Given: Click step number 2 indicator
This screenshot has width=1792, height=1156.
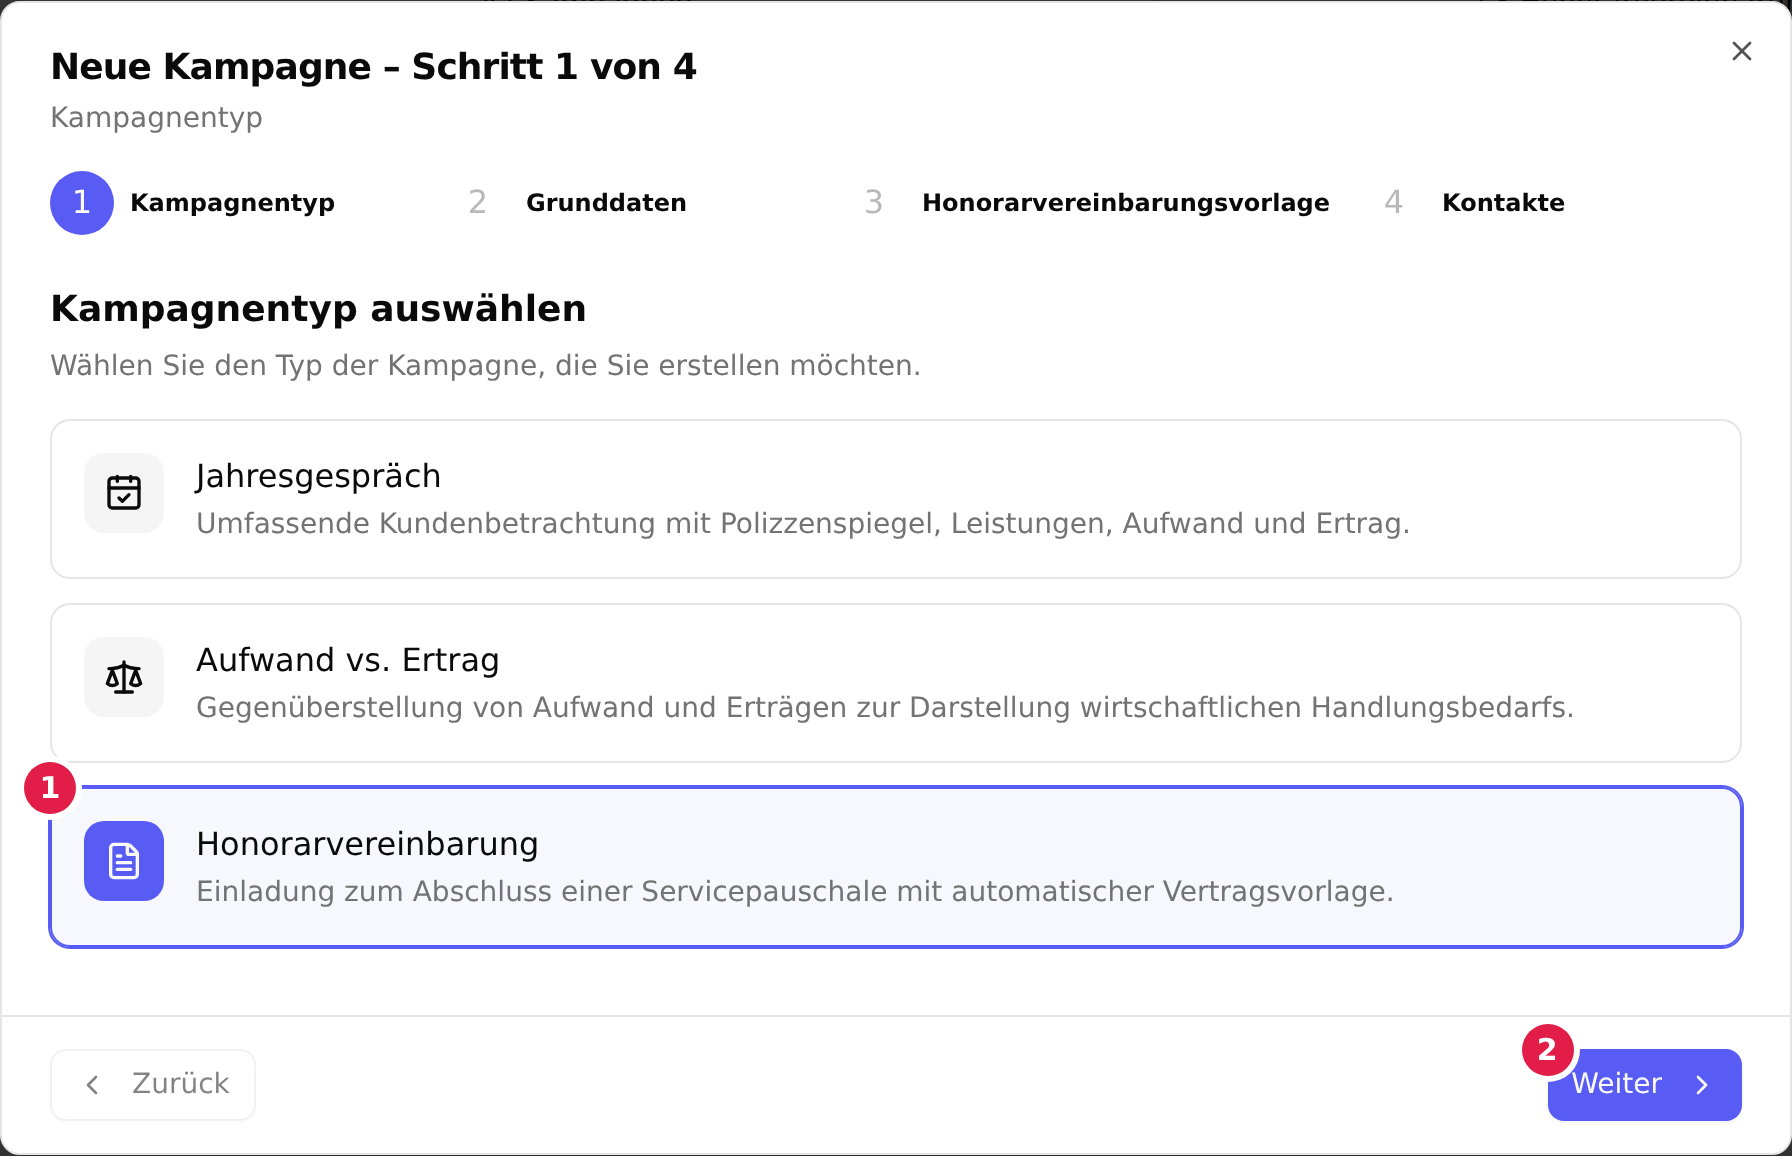Looking at the screenshot, I should pos(478,203).
